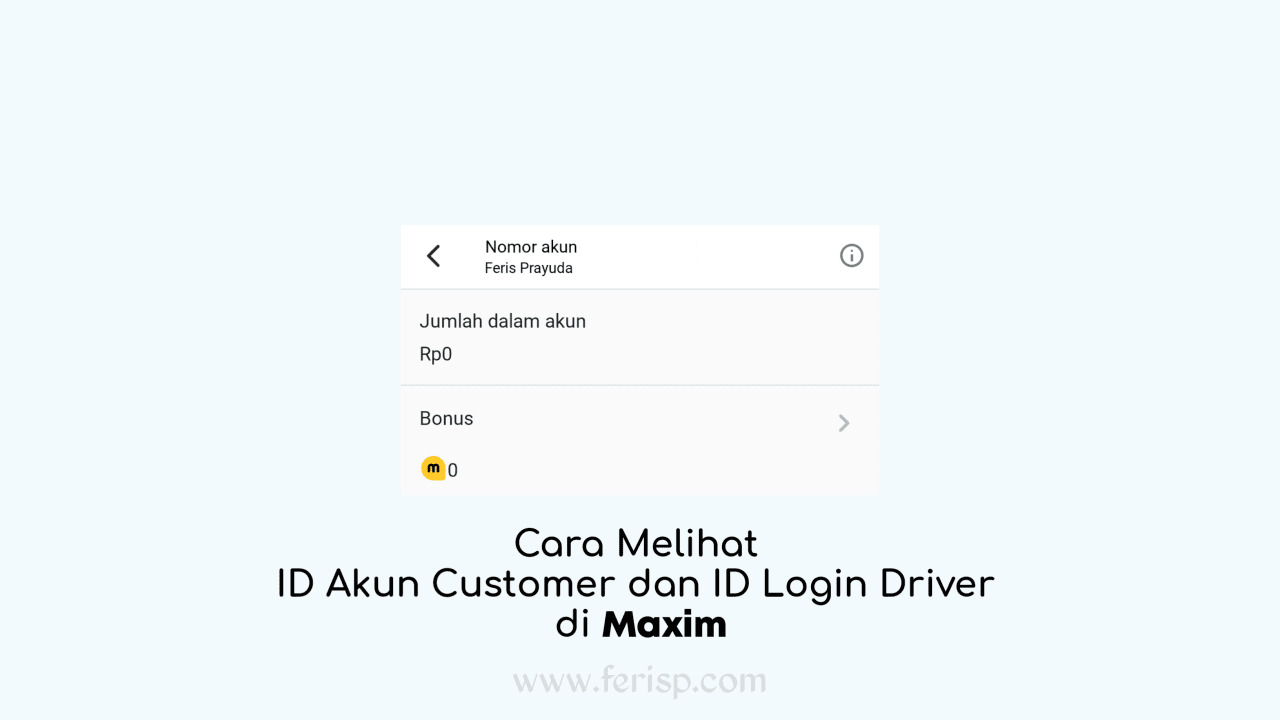Expand Bonus details with the right chevron

point(844,423)
